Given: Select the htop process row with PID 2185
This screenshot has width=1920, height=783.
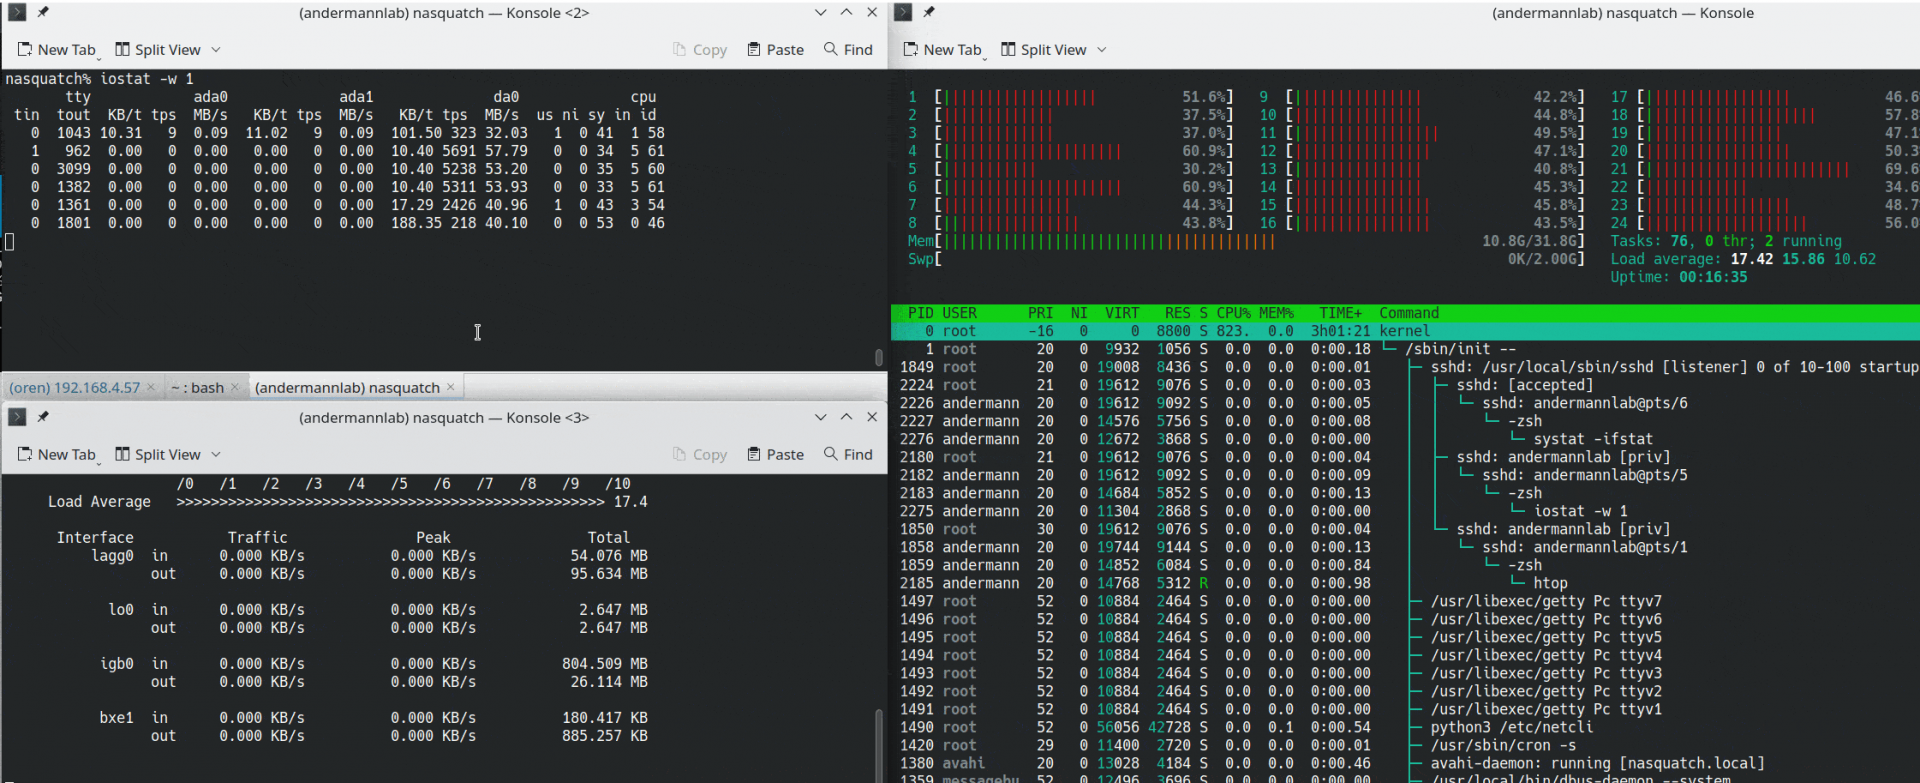Looking at the screenshot, I should (x=1405, y=583).
